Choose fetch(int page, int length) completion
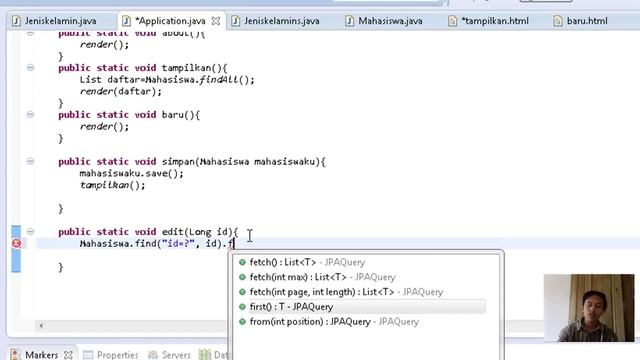640x360 pixels. pos(346,292)
